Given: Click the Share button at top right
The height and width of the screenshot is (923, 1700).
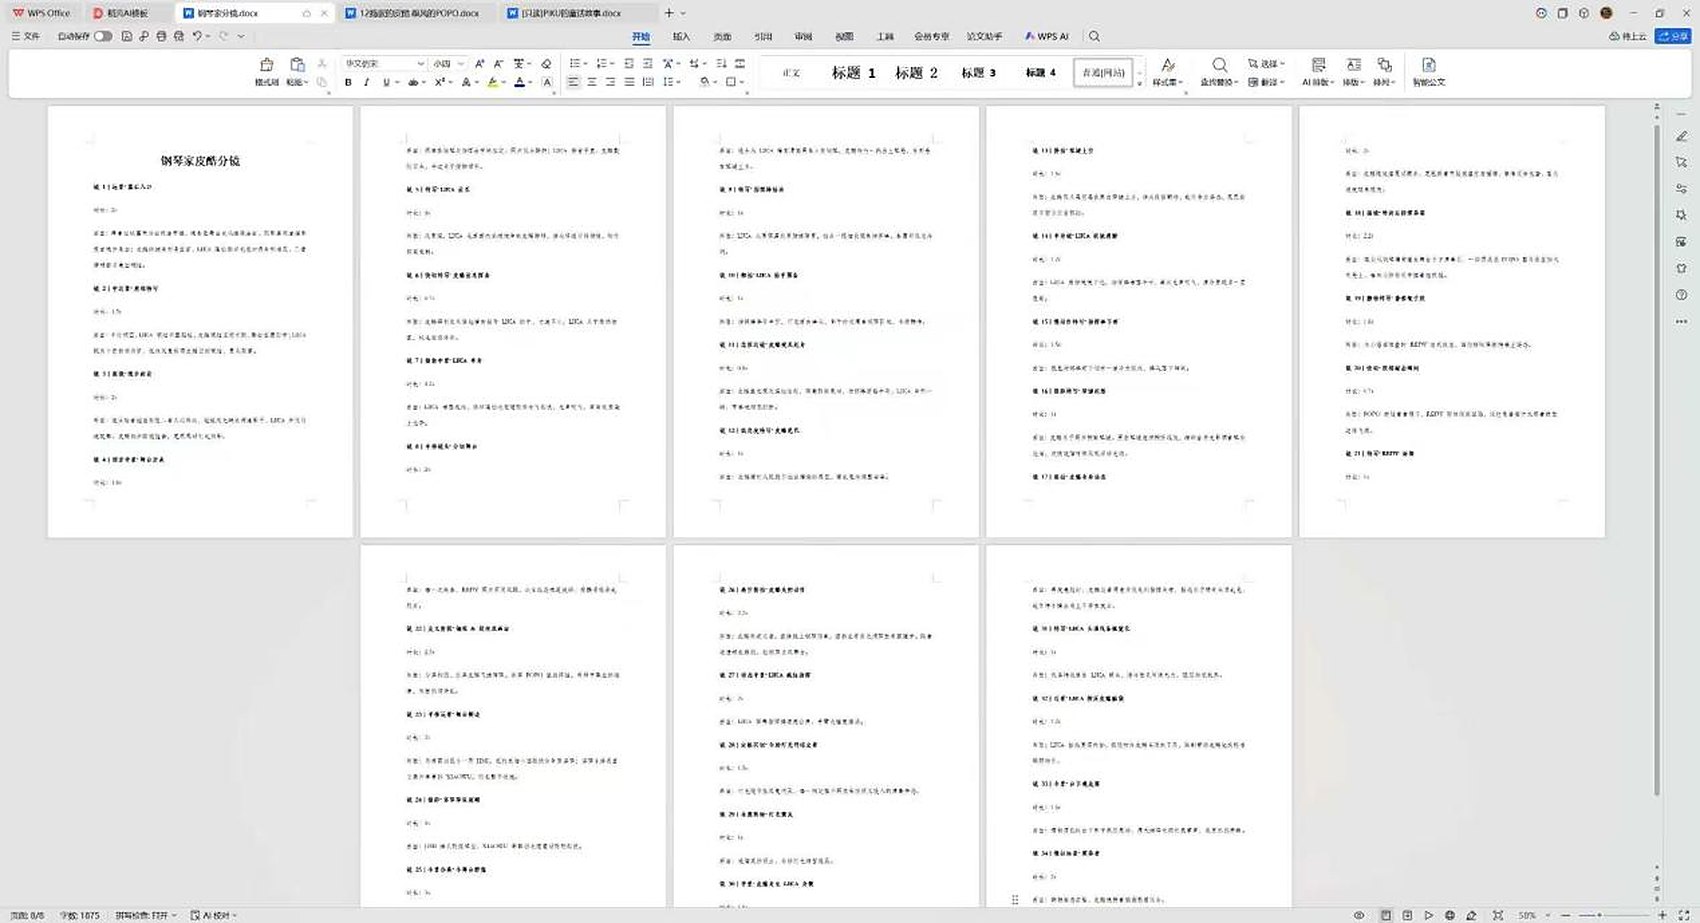Looking at the screenshot, I should point(1673,36).
